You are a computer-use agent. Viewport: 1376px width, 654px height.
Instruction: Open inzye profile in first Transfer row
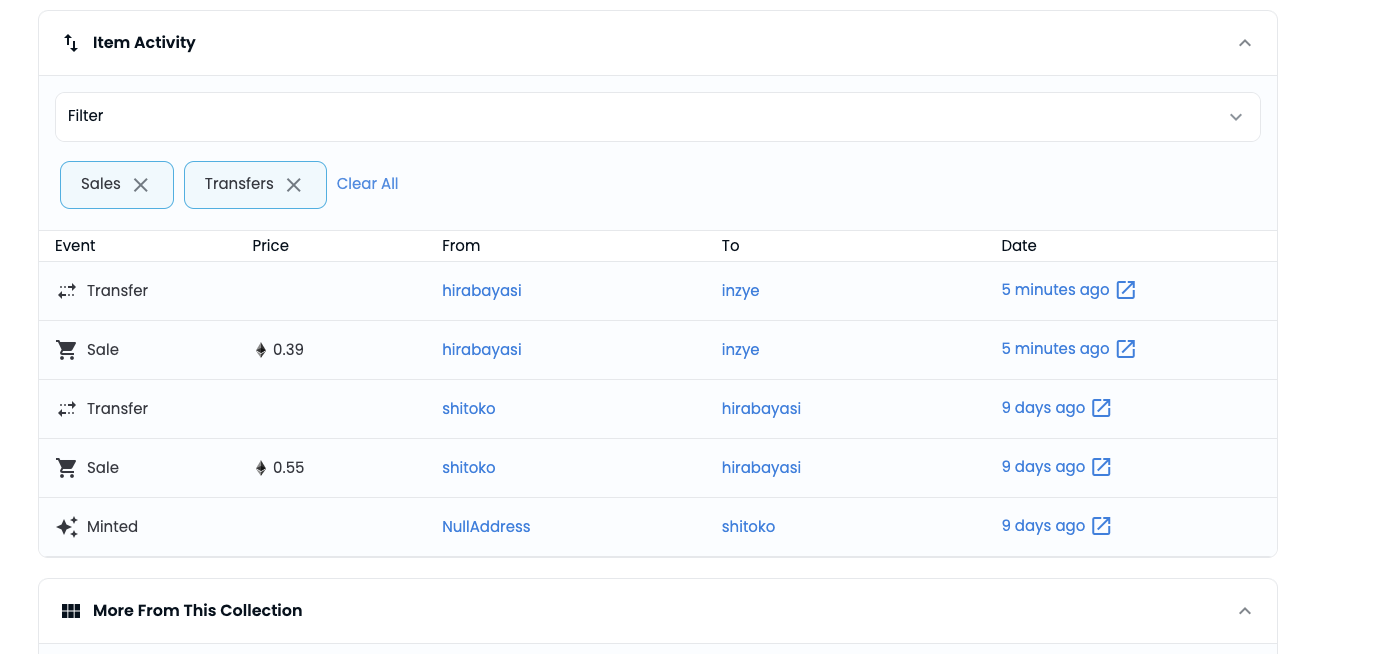(740, 291)
